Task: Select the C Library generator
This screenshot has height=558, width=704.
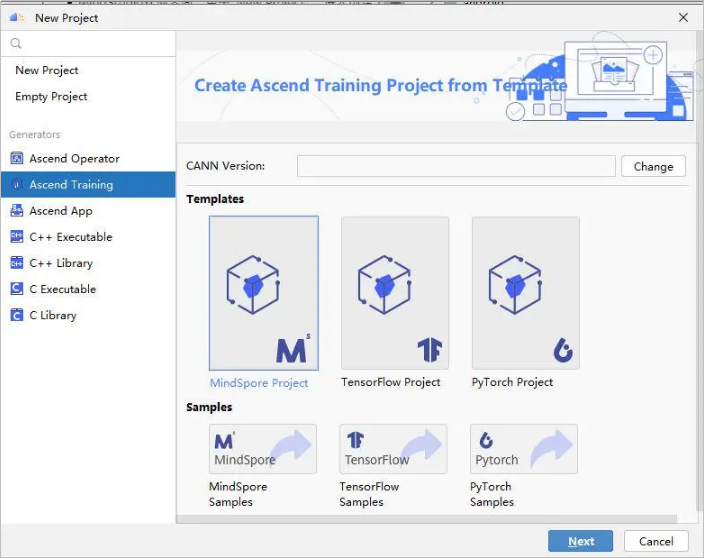Action: (x=88, y=315)
